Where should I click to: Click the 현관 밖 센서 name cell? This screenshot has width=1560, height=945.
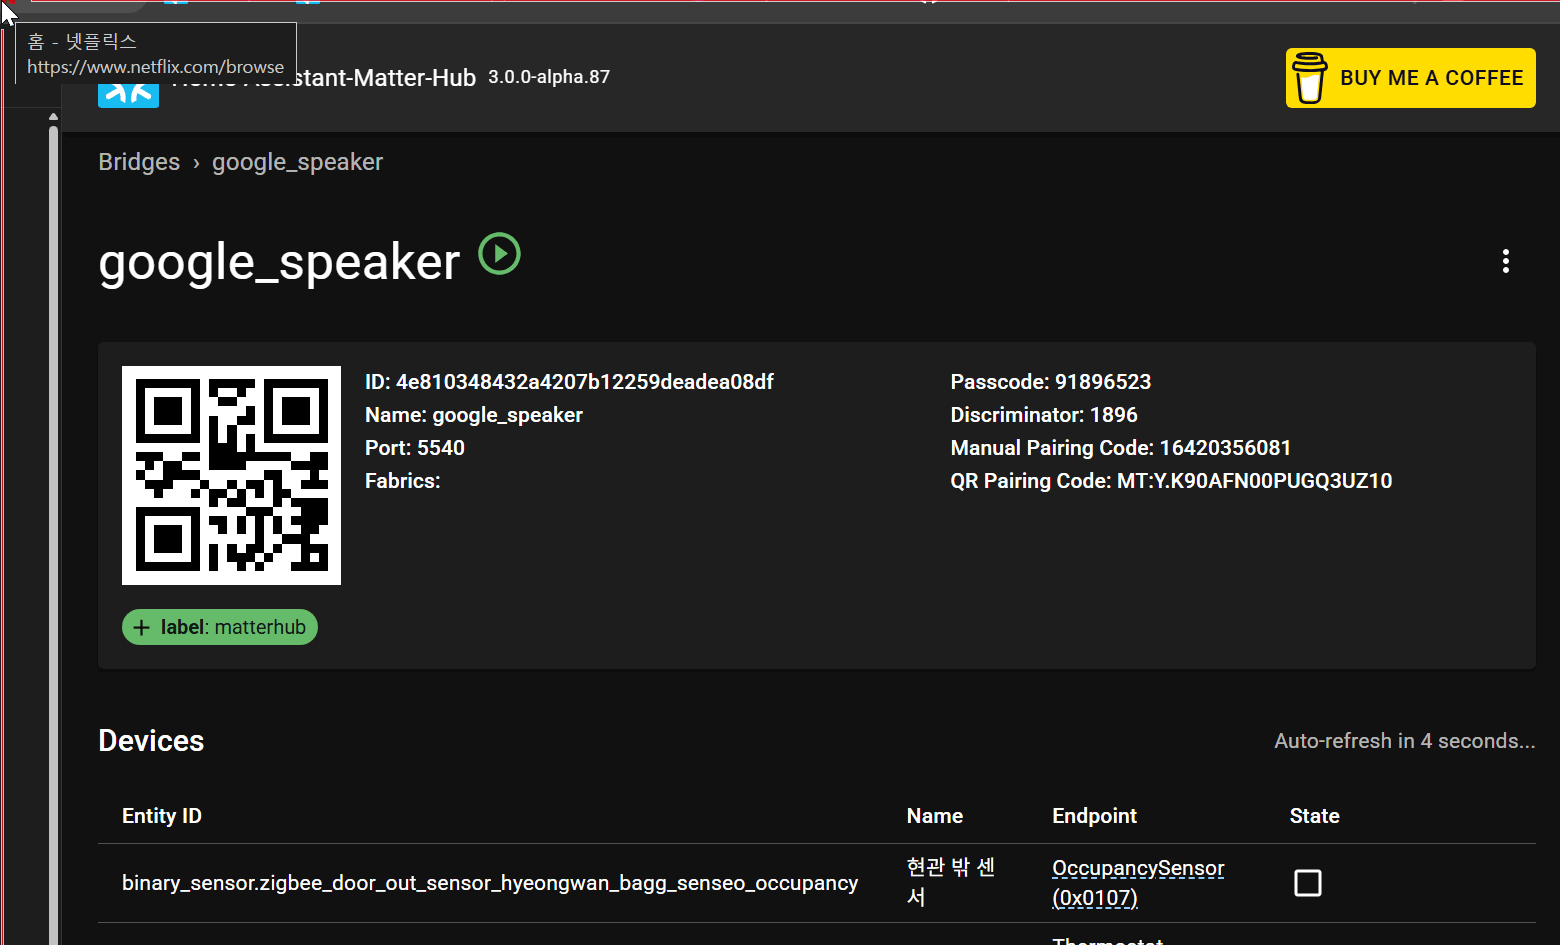tap(951, 882)
